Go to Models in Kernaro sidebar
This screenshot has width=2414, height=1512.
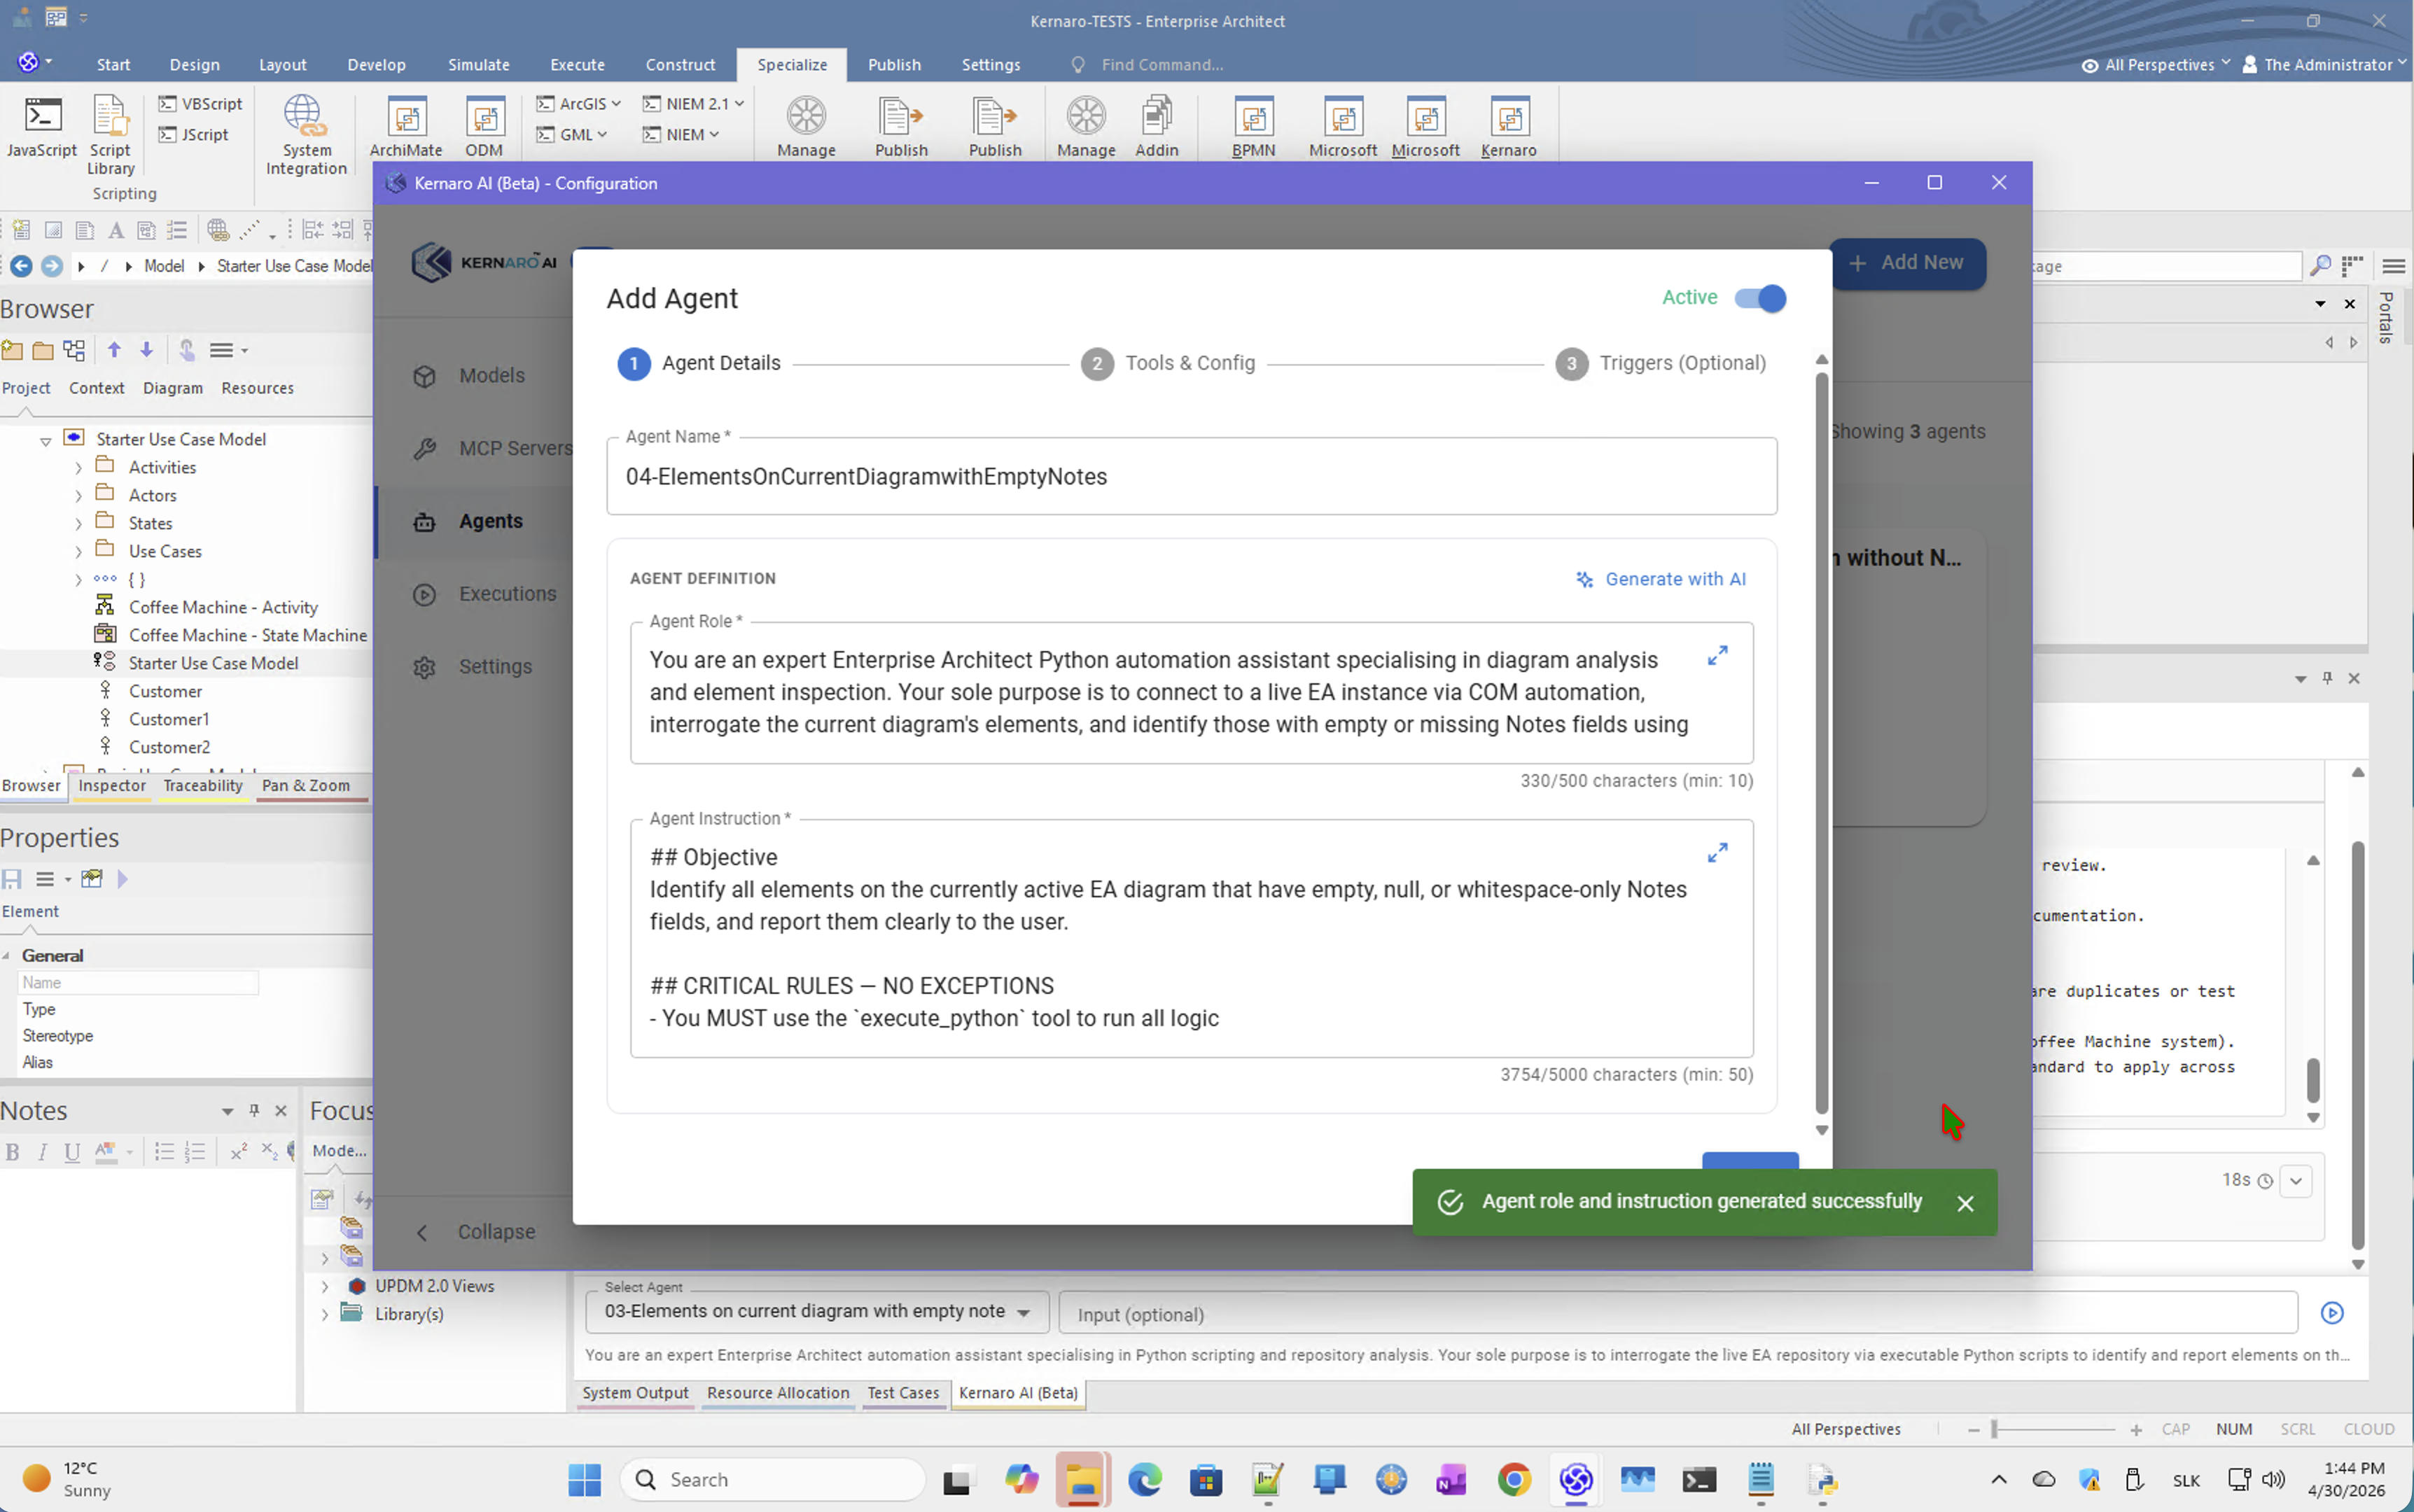click(491, 376)
